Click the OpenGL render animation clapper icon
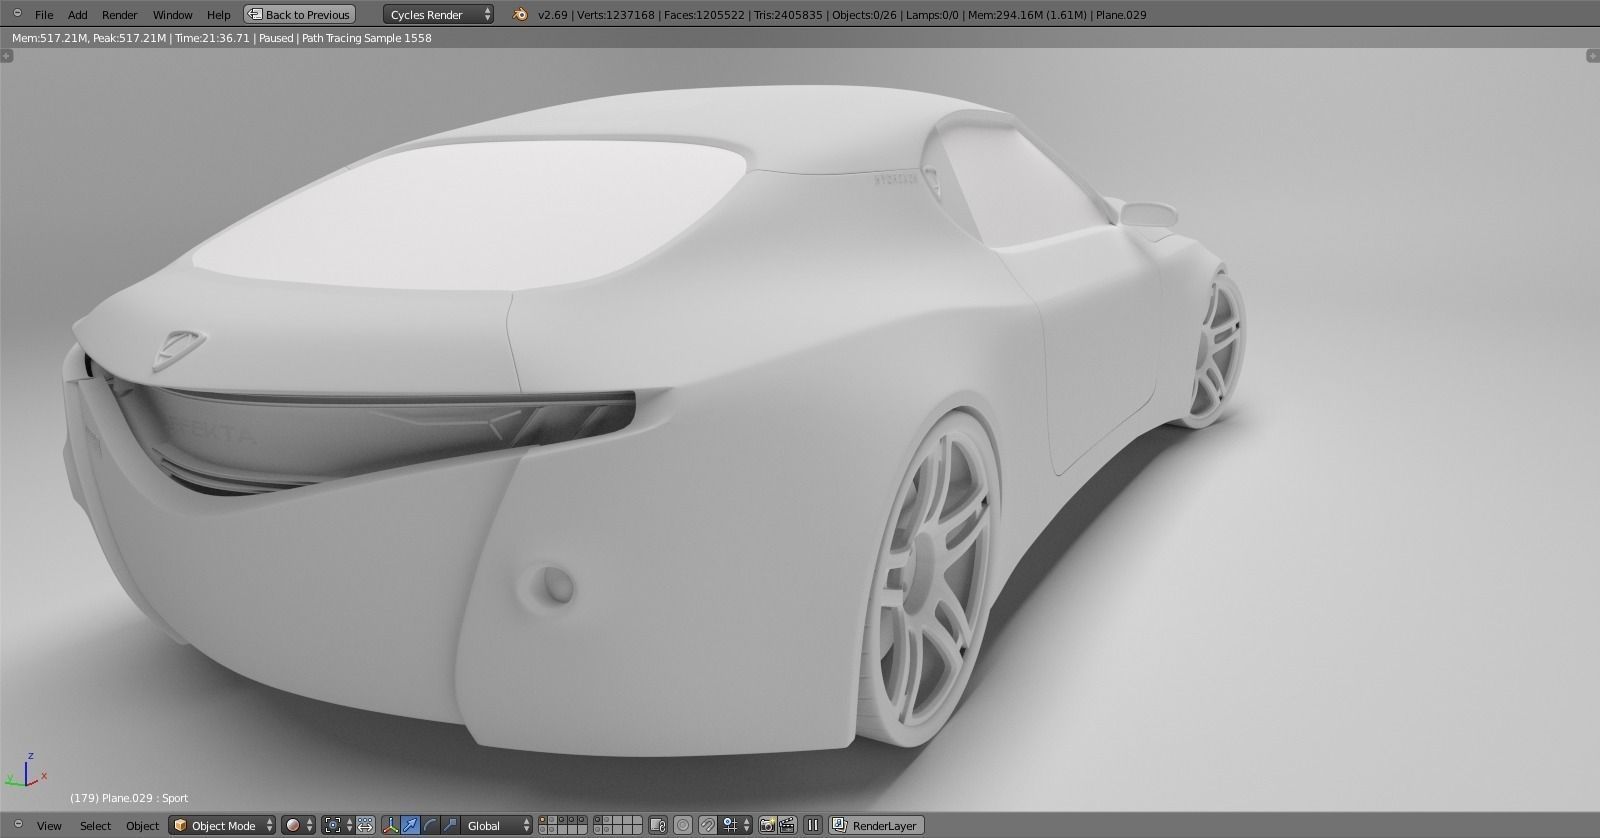The height and width of the screenshot is (838, 1600). (788, 826)
